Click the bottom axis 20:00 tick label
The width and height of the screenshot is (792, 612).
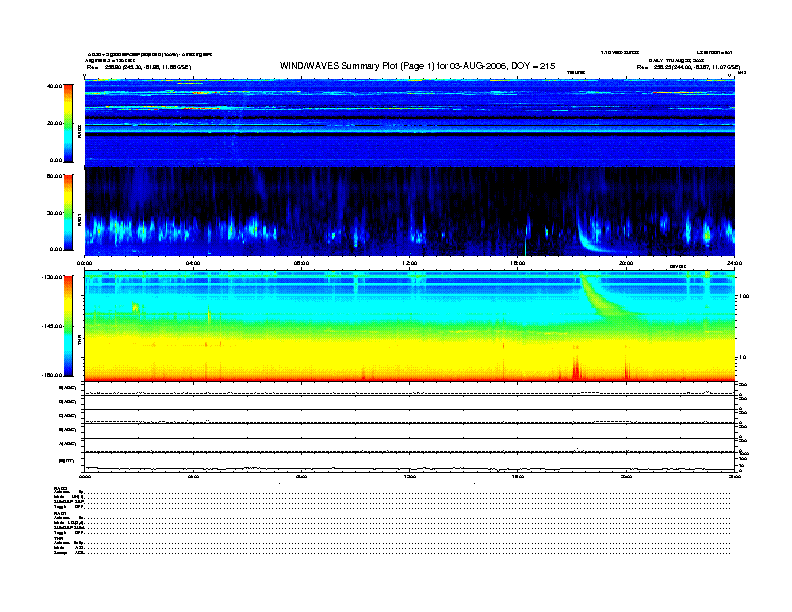tap(626, 476)
